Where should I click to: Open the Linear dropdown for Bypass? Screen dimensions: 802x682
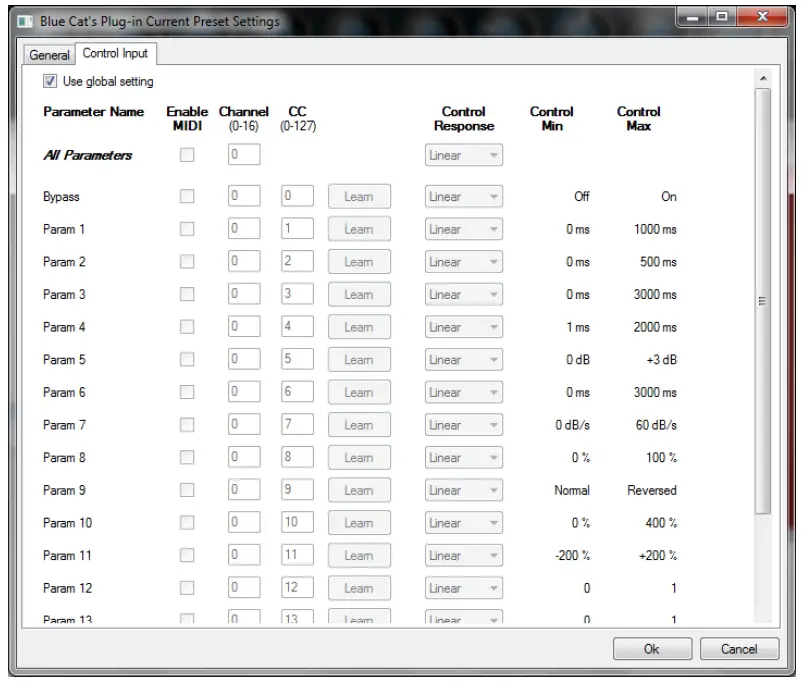coord(462,196)
